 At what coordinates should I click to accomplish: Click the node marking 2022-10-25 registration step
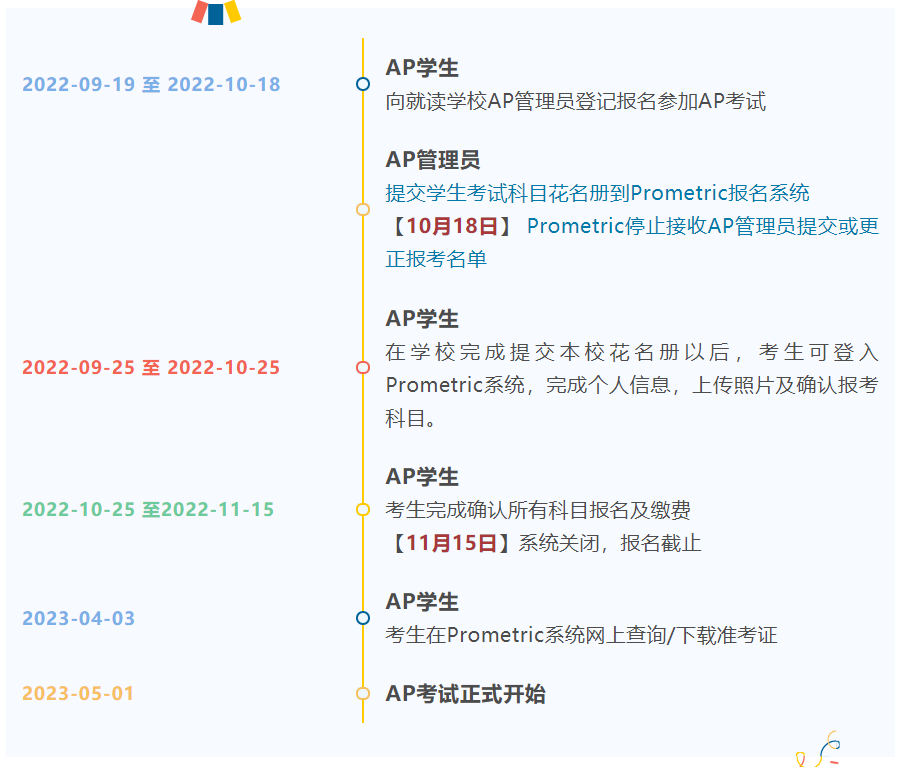pos(361,510)
